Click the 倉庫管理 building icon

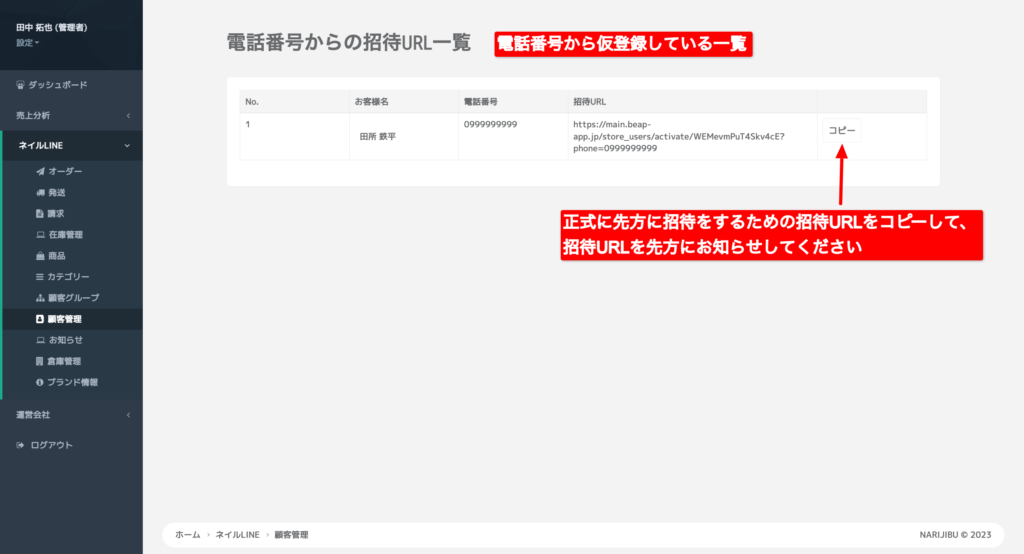click(x=40, y=361)
